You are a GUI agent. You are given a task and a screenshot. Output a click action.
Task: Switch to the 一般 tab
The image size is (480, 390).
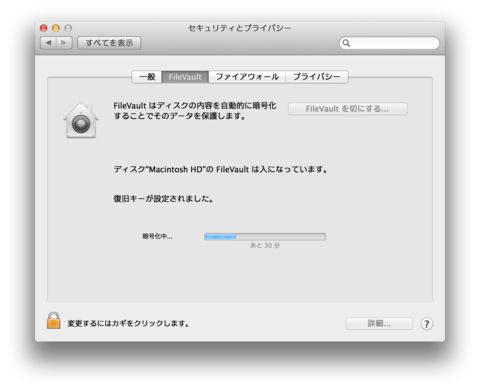(147, 77)
